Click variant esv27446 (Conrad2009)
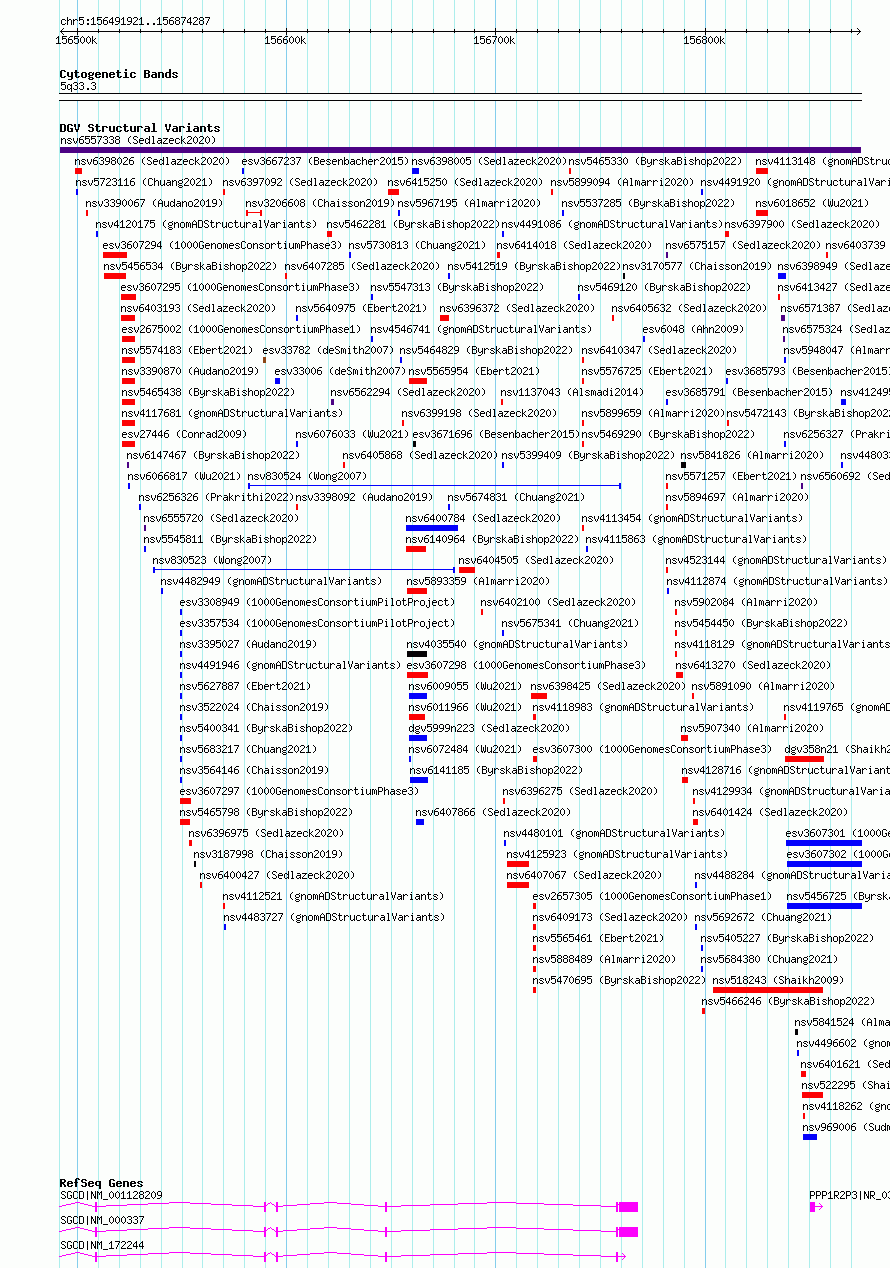This screenshot has height=1268, width=890. coord(184,434)
